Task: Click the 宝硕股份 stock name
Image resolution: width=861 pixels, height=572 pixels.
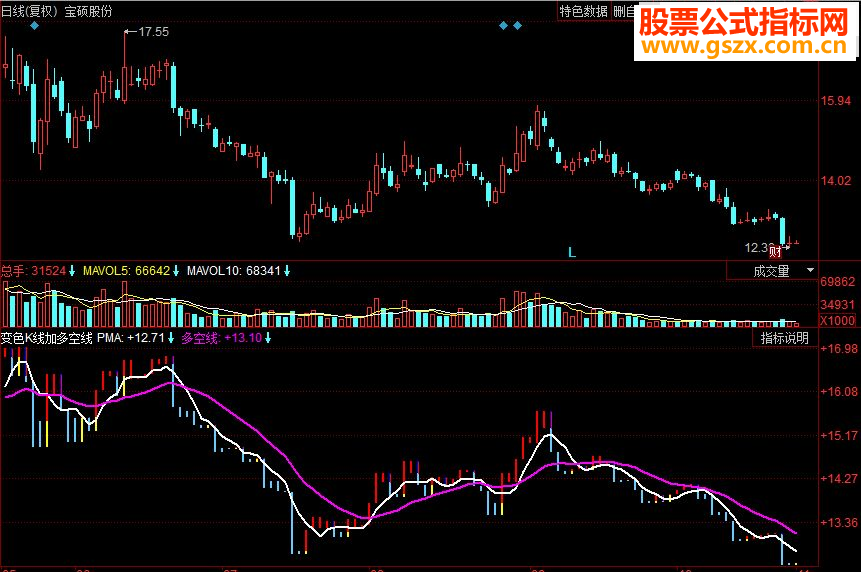Action: point(88,11)
